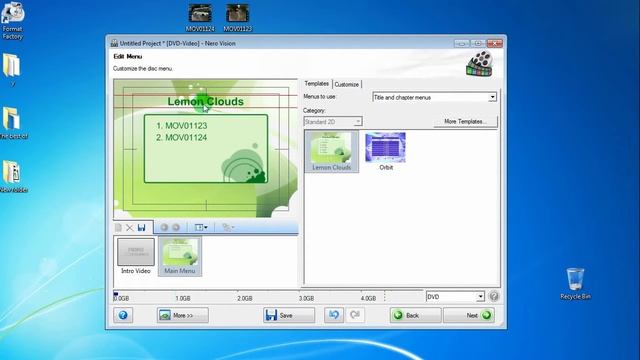This screenshot has width=640, height=360.
Task: Open the greyed object alignment dropdown icon
Action: (228, 227)
